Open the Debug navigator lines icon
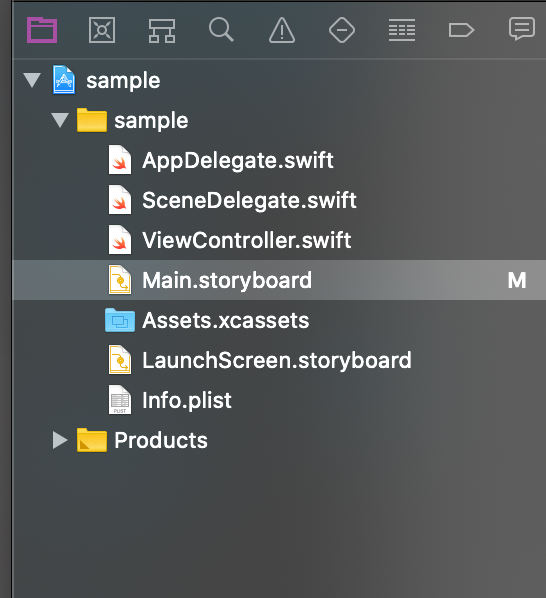This screenshot has height=598, width=546. click(402, 30)
